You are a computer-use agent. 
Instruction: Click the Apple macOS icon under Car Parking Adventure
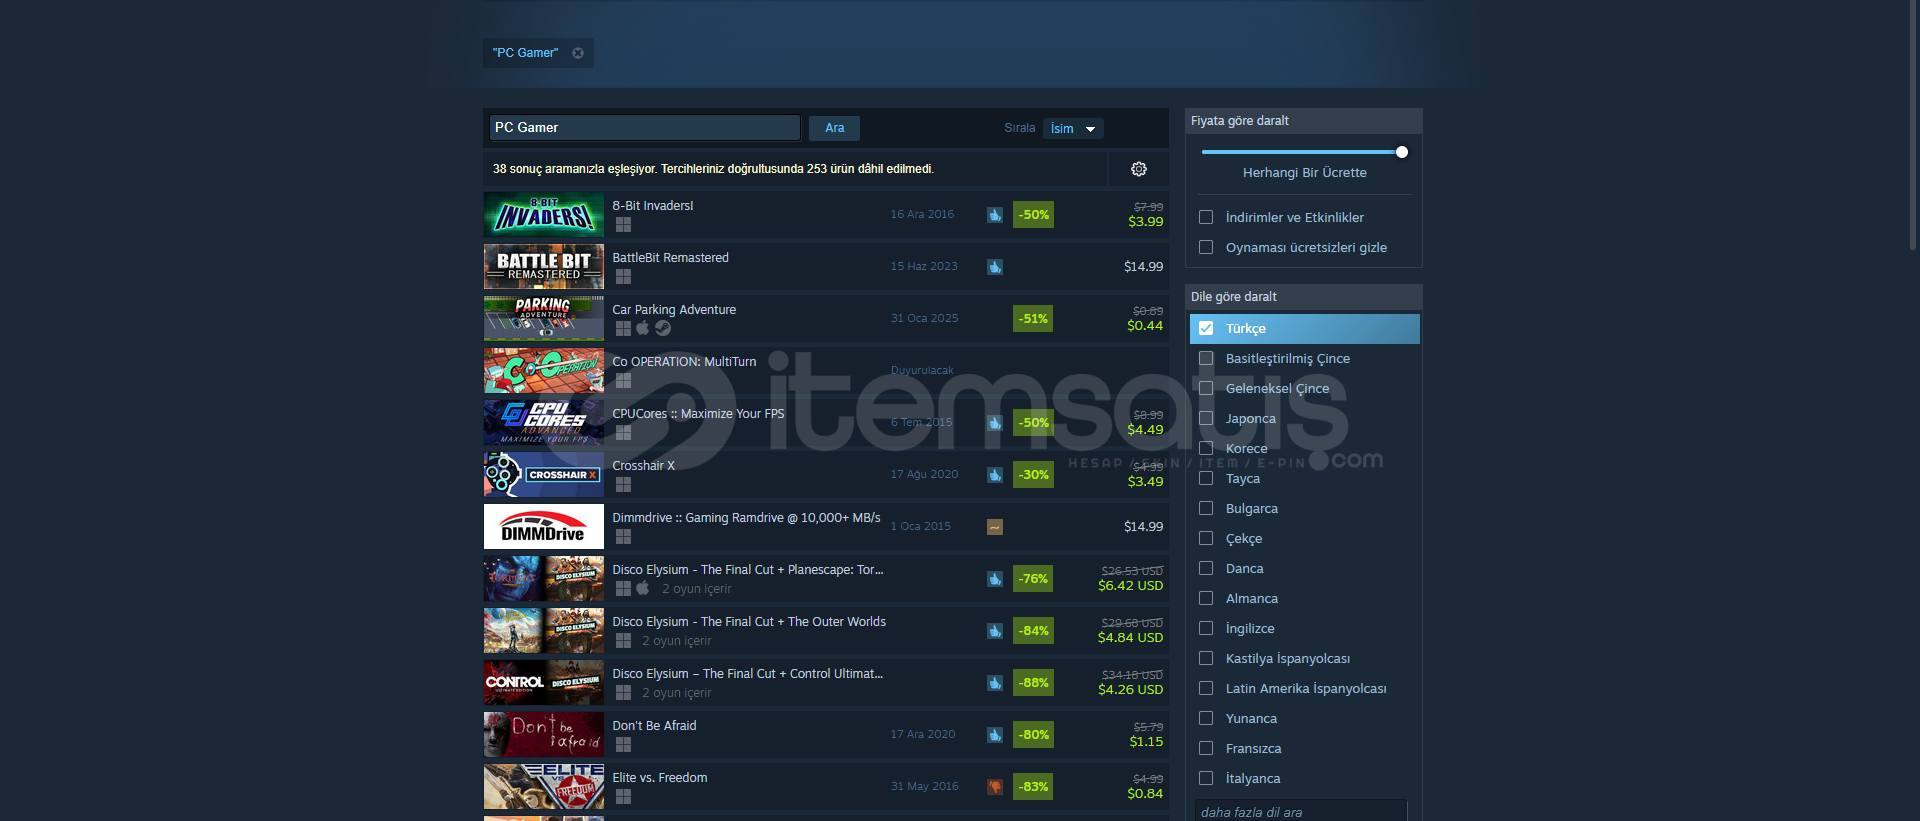point(643,328)
